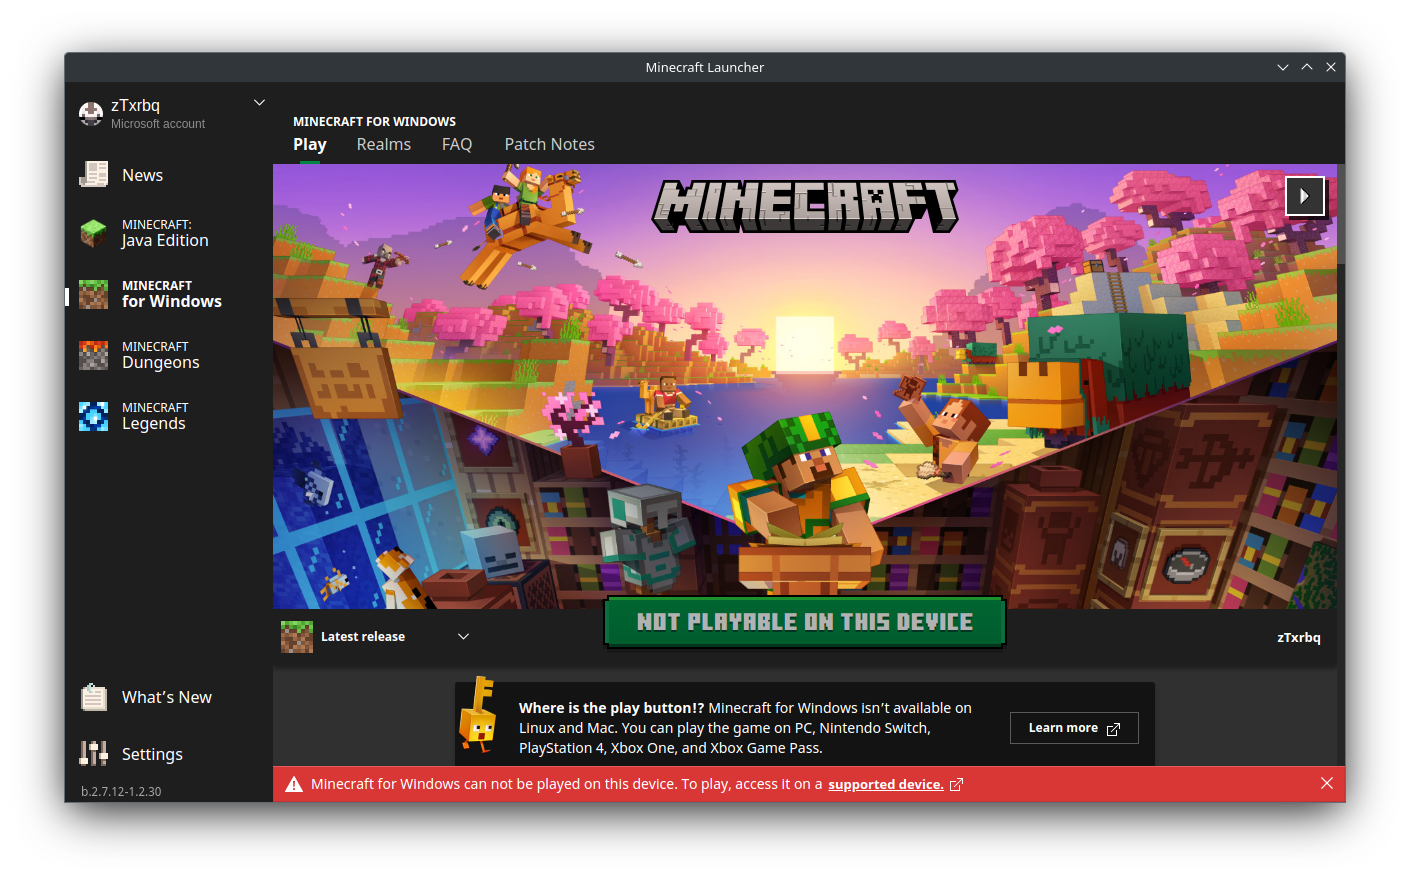The height and width of the screenshot is (879, 1410).
Task: Click the 'Where is the play button!?' text
Action: tap(611, 708)
